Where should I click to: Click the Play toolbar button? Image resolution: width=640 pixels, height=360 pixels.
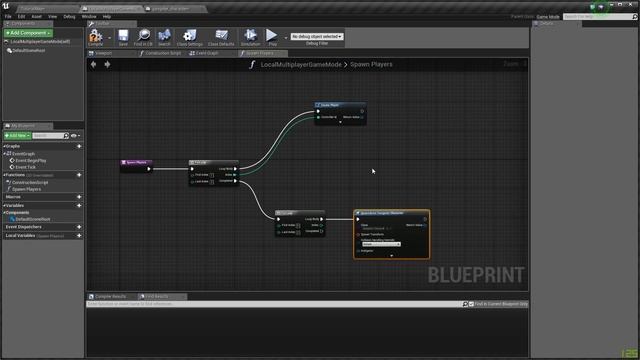(x=272, y=37)
